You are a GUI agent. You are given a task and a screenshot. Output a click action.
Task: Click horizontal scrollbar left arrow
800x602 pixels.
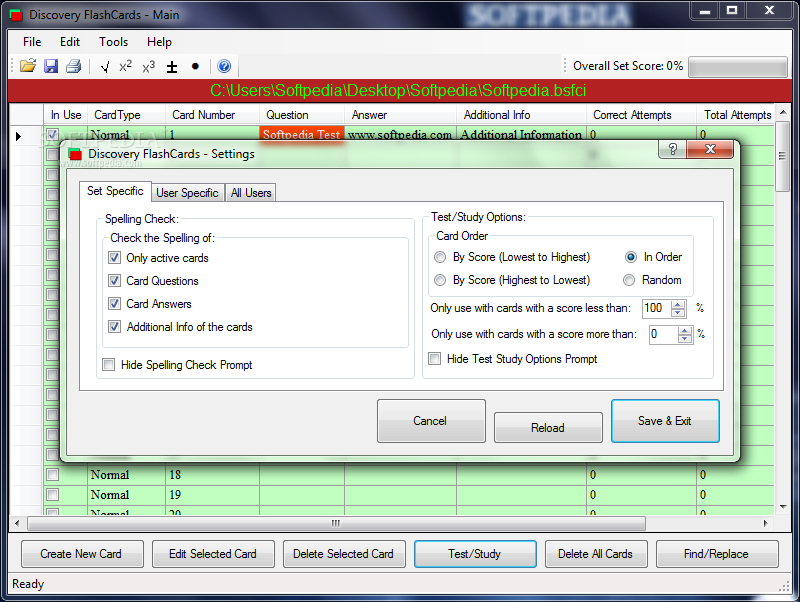[x=17, y=523]
